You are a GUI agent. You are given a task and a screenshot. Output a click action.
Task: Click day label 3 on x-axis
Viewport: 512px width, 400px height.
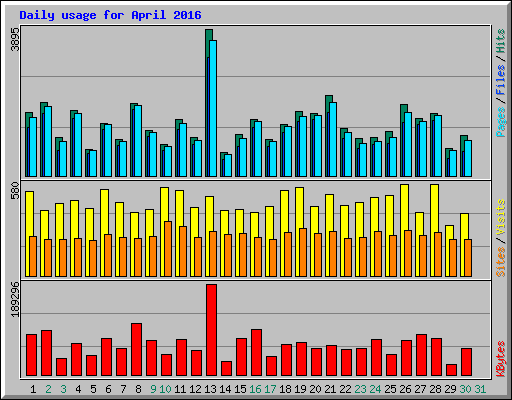pos(63,389)
